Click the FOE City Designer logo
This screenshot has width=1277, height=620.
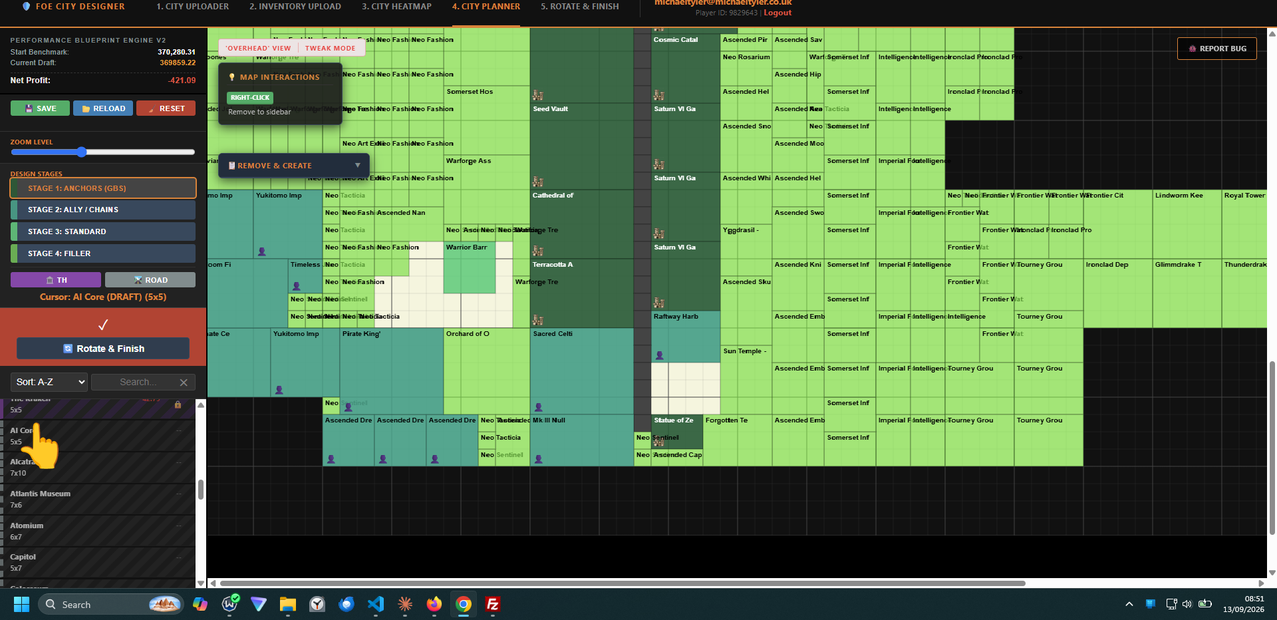(73, 6)
